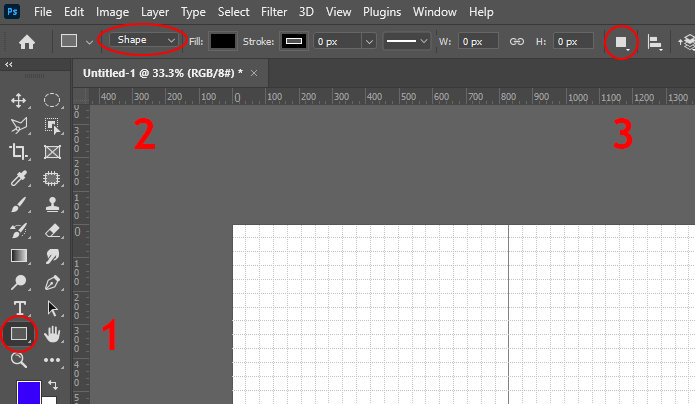
Task: Select the Eraser tool
Action: [x=53, y=230]
